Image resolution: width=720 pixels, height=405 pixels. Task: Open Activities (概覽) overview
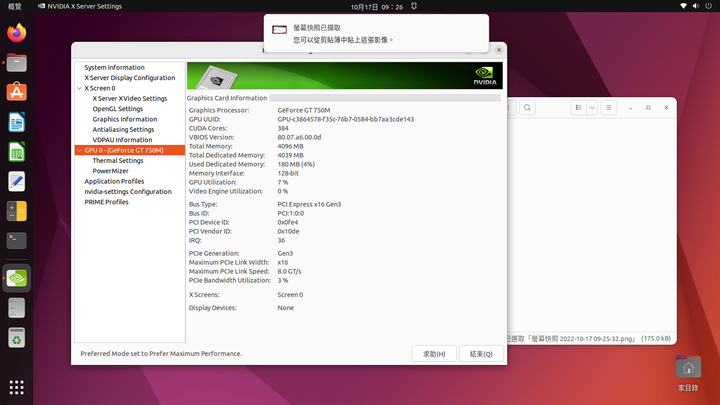coord(15,6)
